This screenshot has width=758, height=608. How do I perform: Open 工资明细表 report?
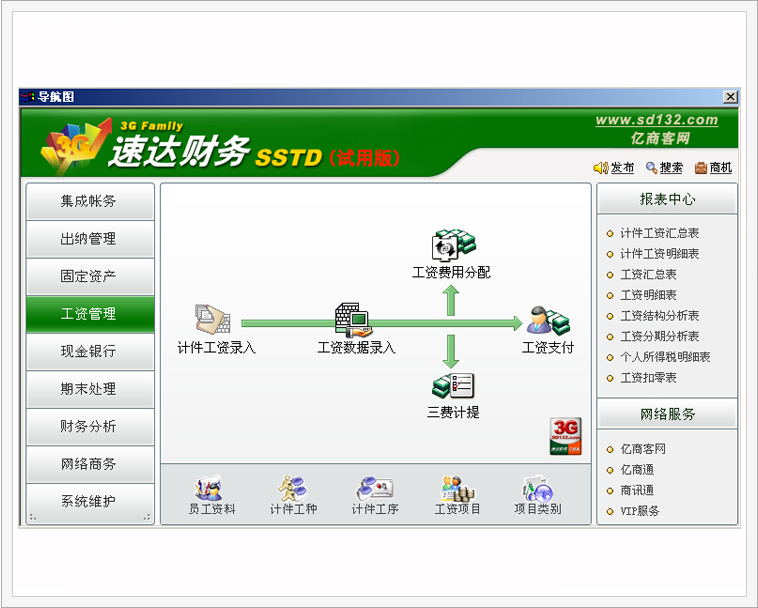click(648, 295)
